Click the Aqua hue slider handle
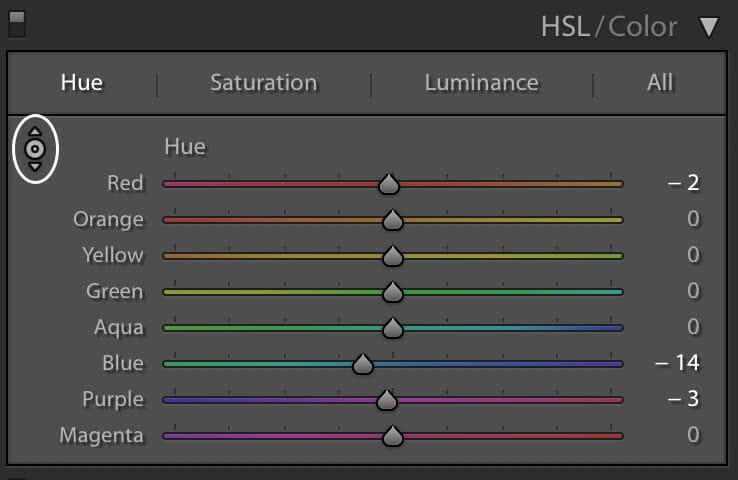 (x=393, y=328)
